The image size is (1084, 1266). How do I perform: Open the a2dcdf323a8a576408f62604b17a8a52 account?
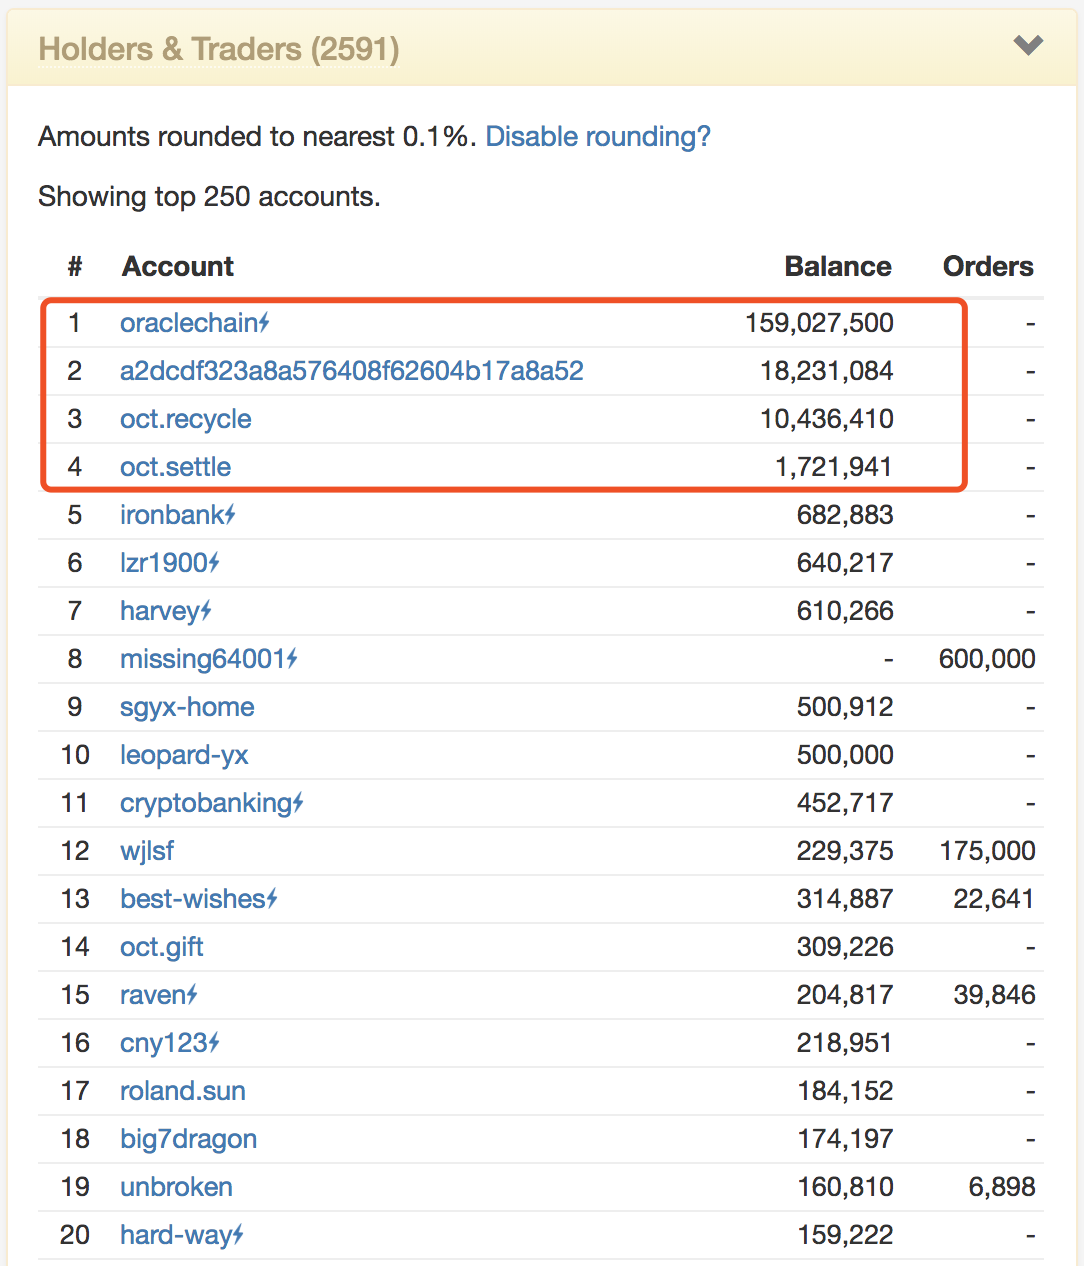click(351, 371)
